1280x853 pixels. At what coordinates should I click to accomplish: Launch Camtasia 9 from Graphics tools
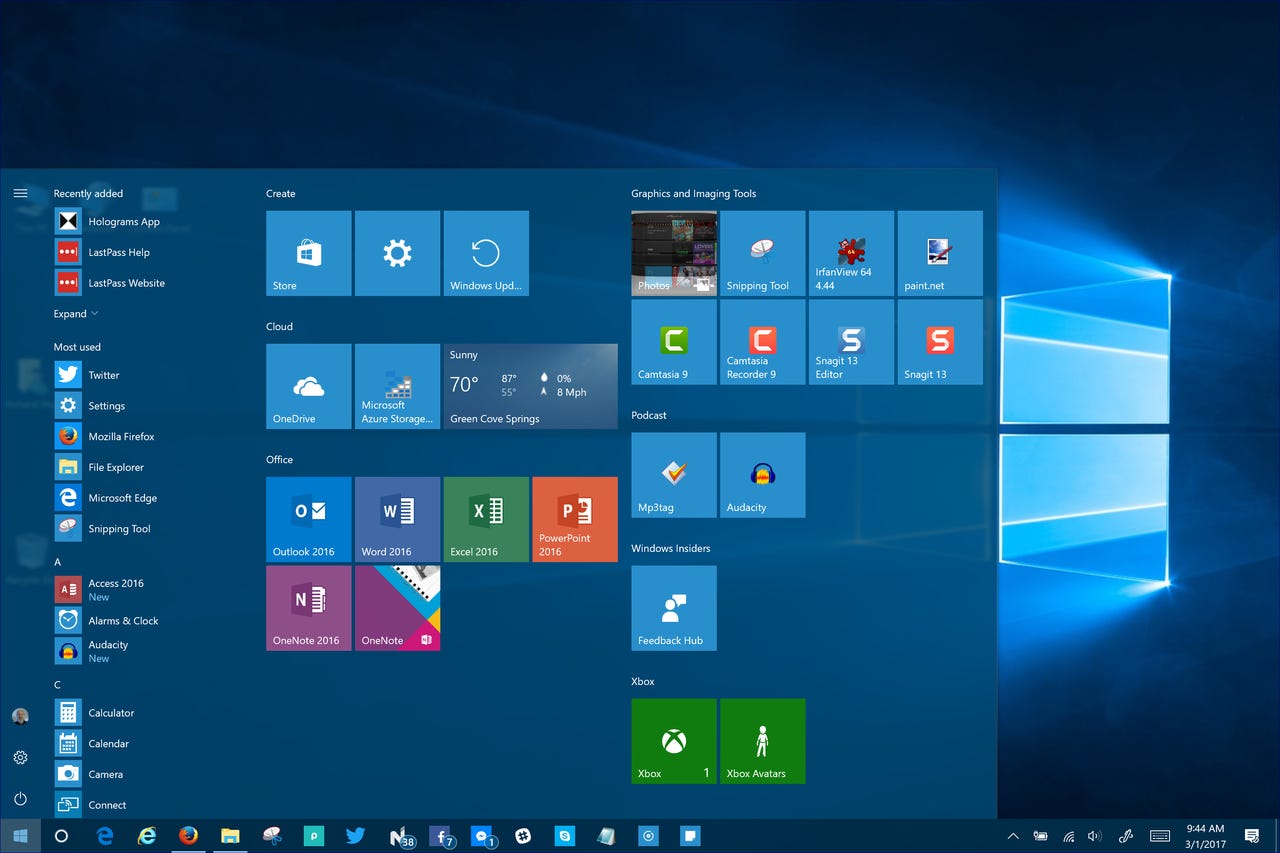coord(673,341)
